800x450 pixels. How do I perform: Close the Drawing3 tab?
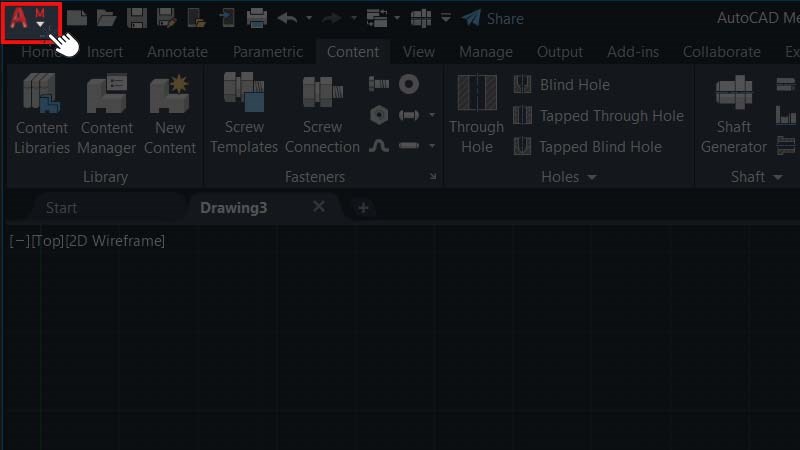click(x=319, y=207)
